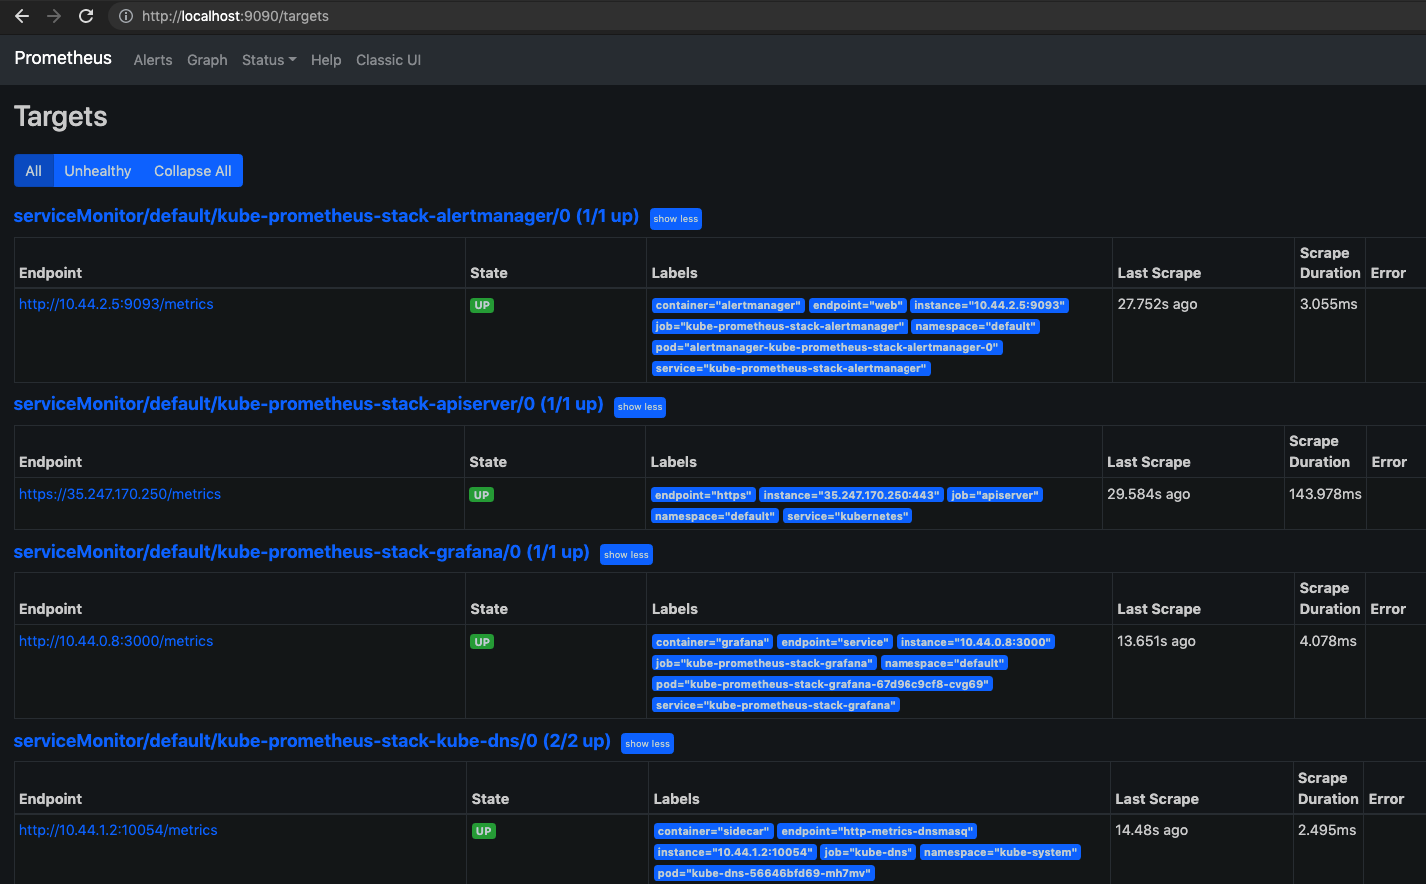Screen dimensions: 1426x884
Task: Click the browser forward arrow
Action: click(x=54, y=16)
